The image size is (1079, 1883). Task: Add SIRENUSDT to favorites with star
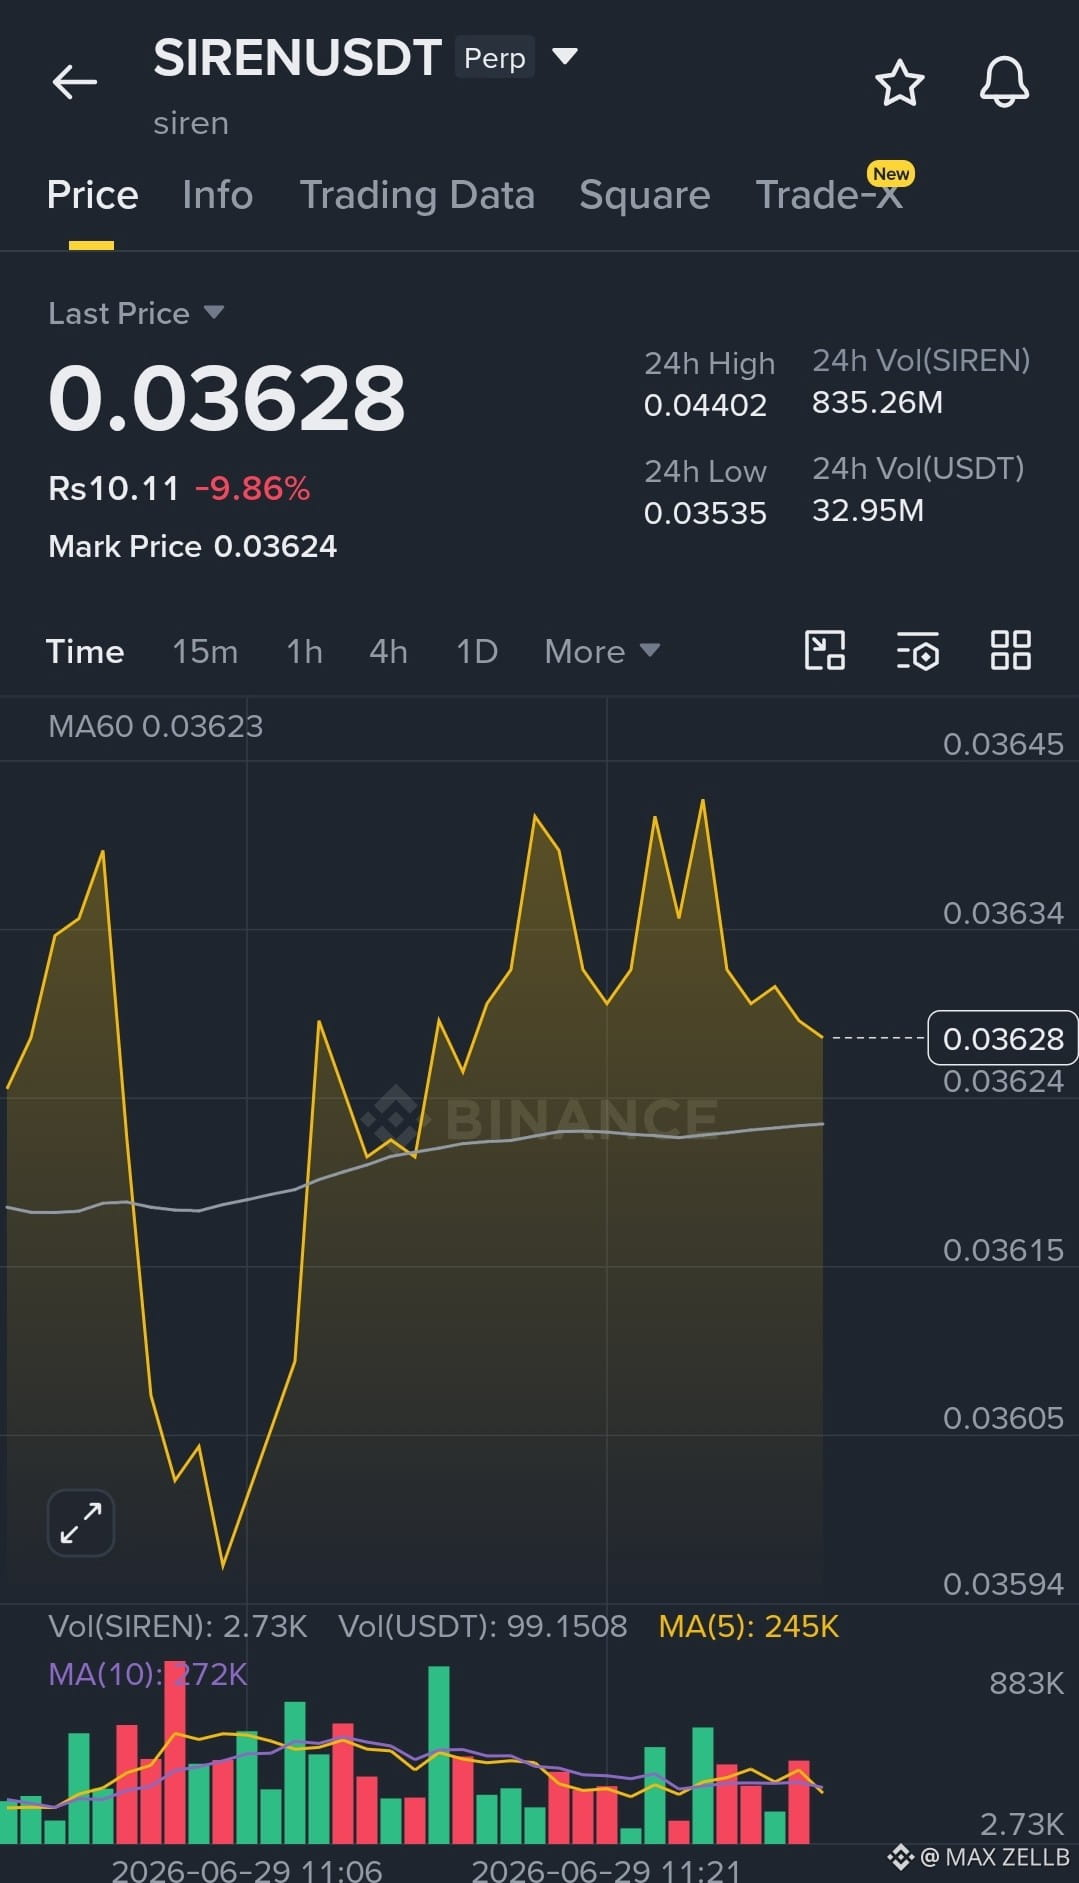point(899,82)
